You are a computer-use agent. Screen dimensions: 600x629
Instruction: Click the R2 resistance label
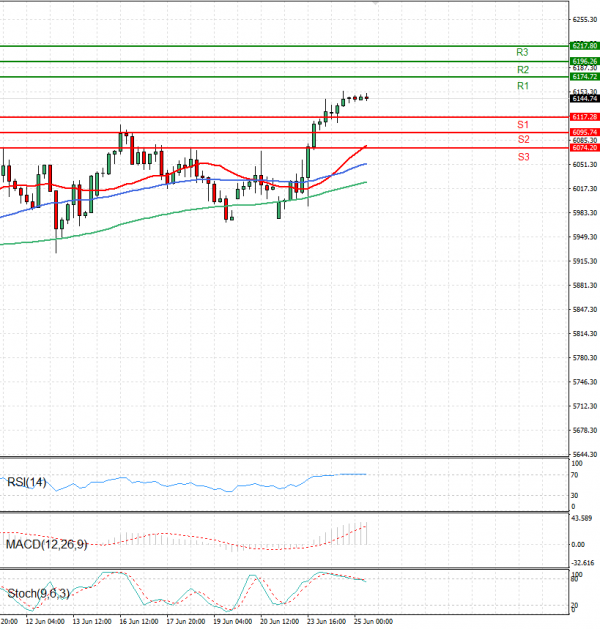pos(523,70)
